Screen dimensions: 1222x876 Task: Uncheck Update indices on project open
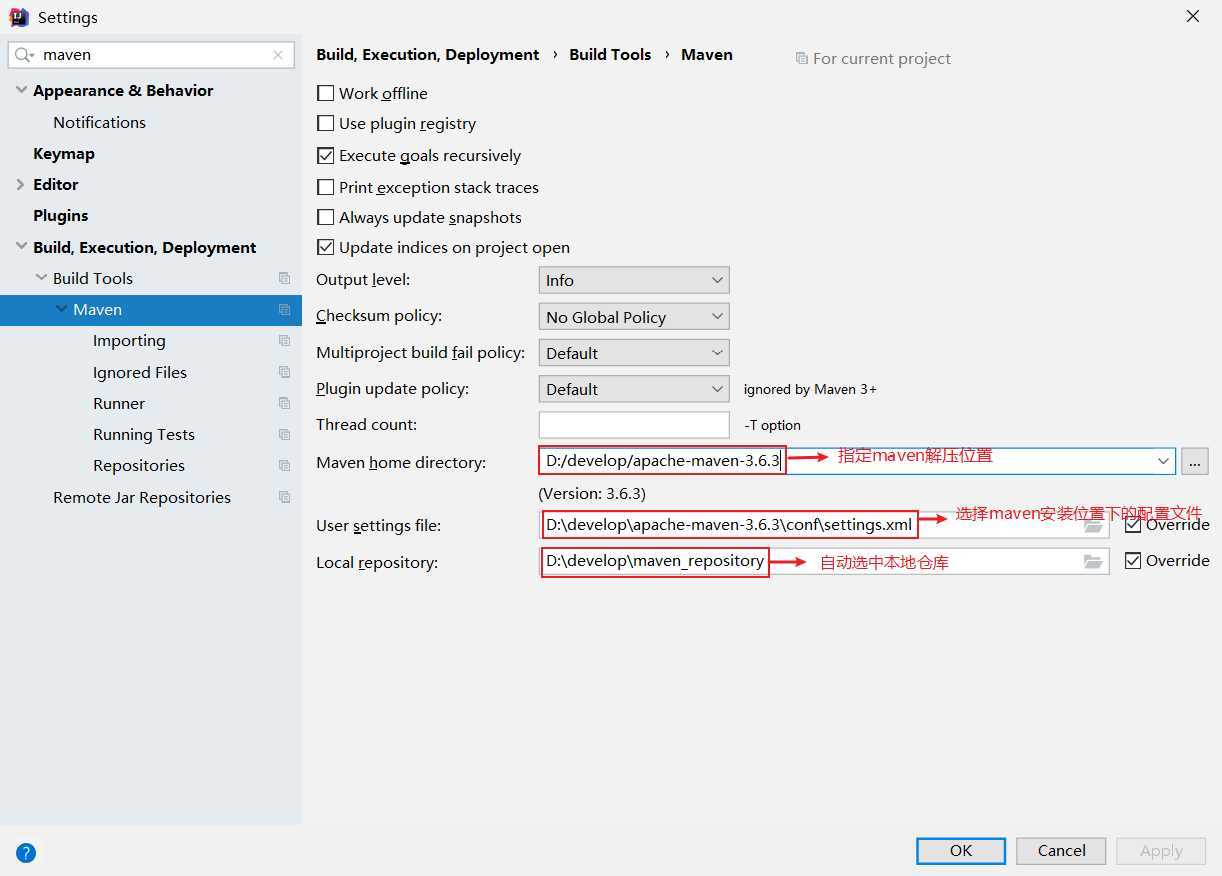click(x=325, y=247)
